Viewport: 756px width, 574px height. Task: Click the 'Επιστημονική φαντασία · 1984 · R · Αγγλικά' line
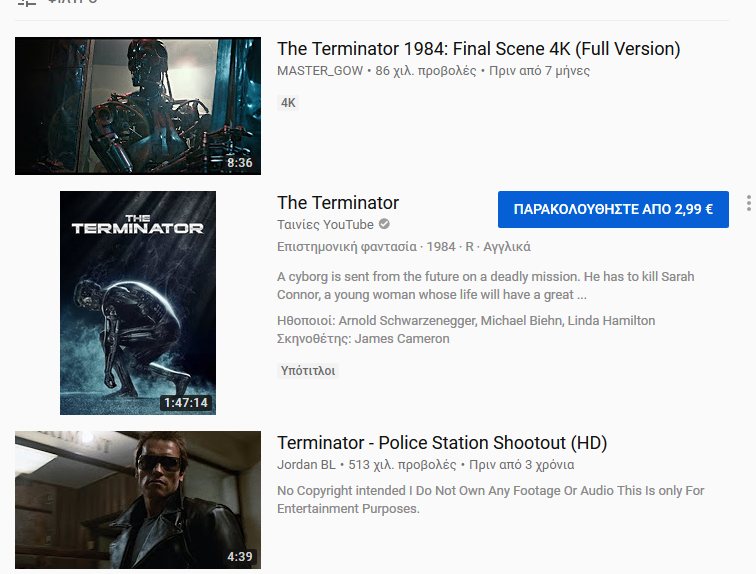(404, 247)
